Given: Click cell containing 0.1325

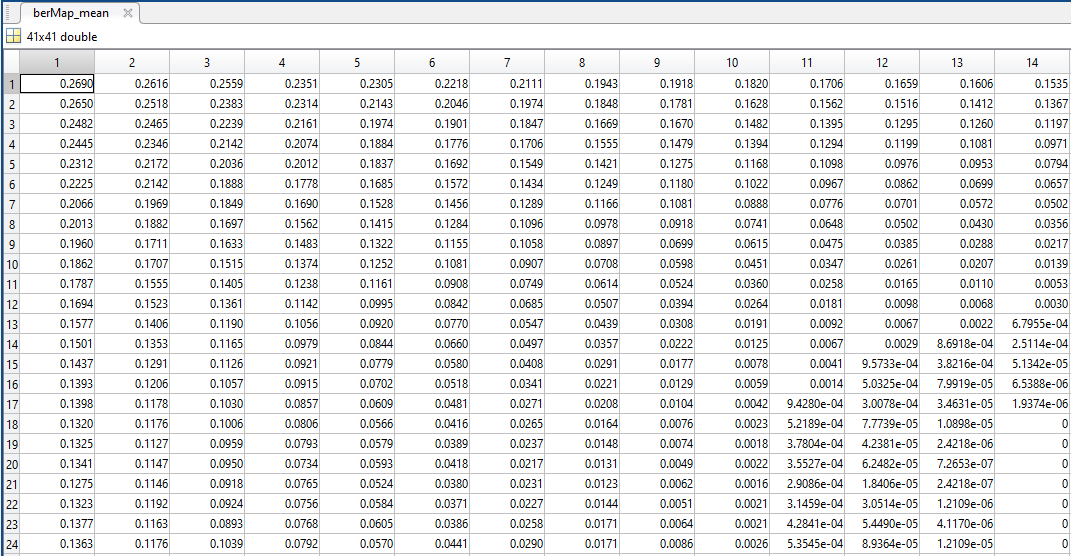Looking at the screenshot, I should point(57,443).
